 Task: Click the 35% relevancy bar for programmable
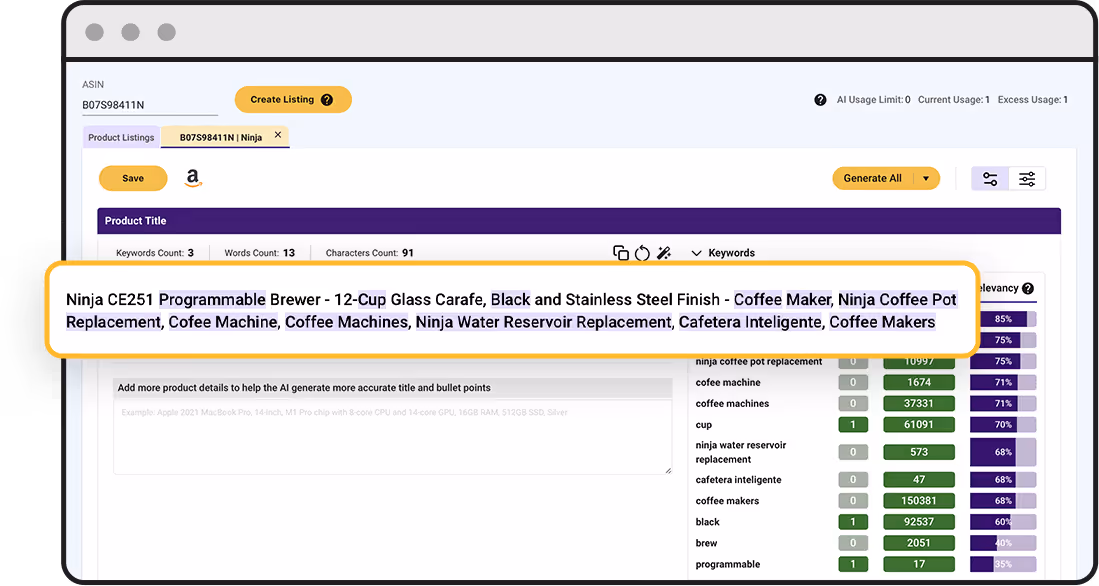pyautogui.click(x=1003, y=564)
